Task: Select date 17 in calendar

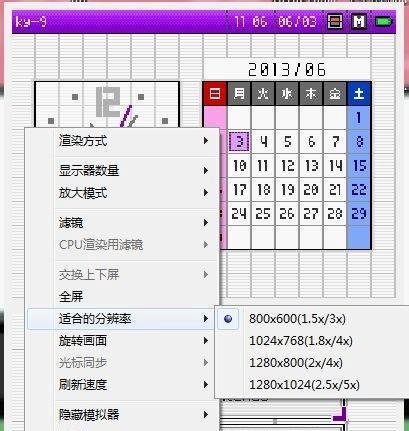Action: (x=239, y=190)
